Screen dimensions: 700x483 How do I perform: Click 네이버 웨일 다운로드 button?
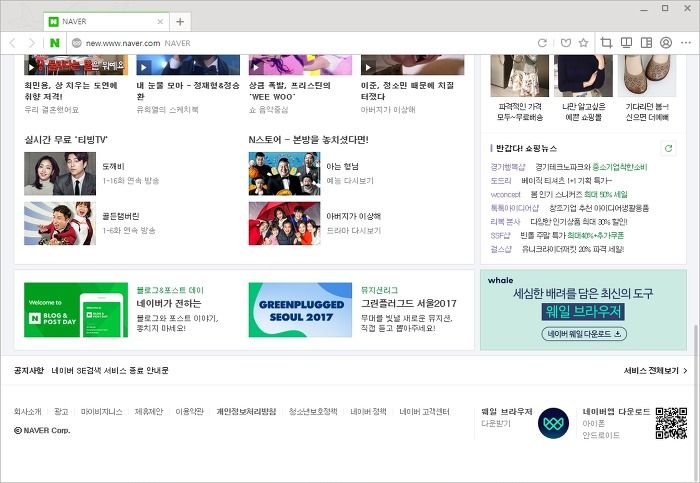point(584,334)
